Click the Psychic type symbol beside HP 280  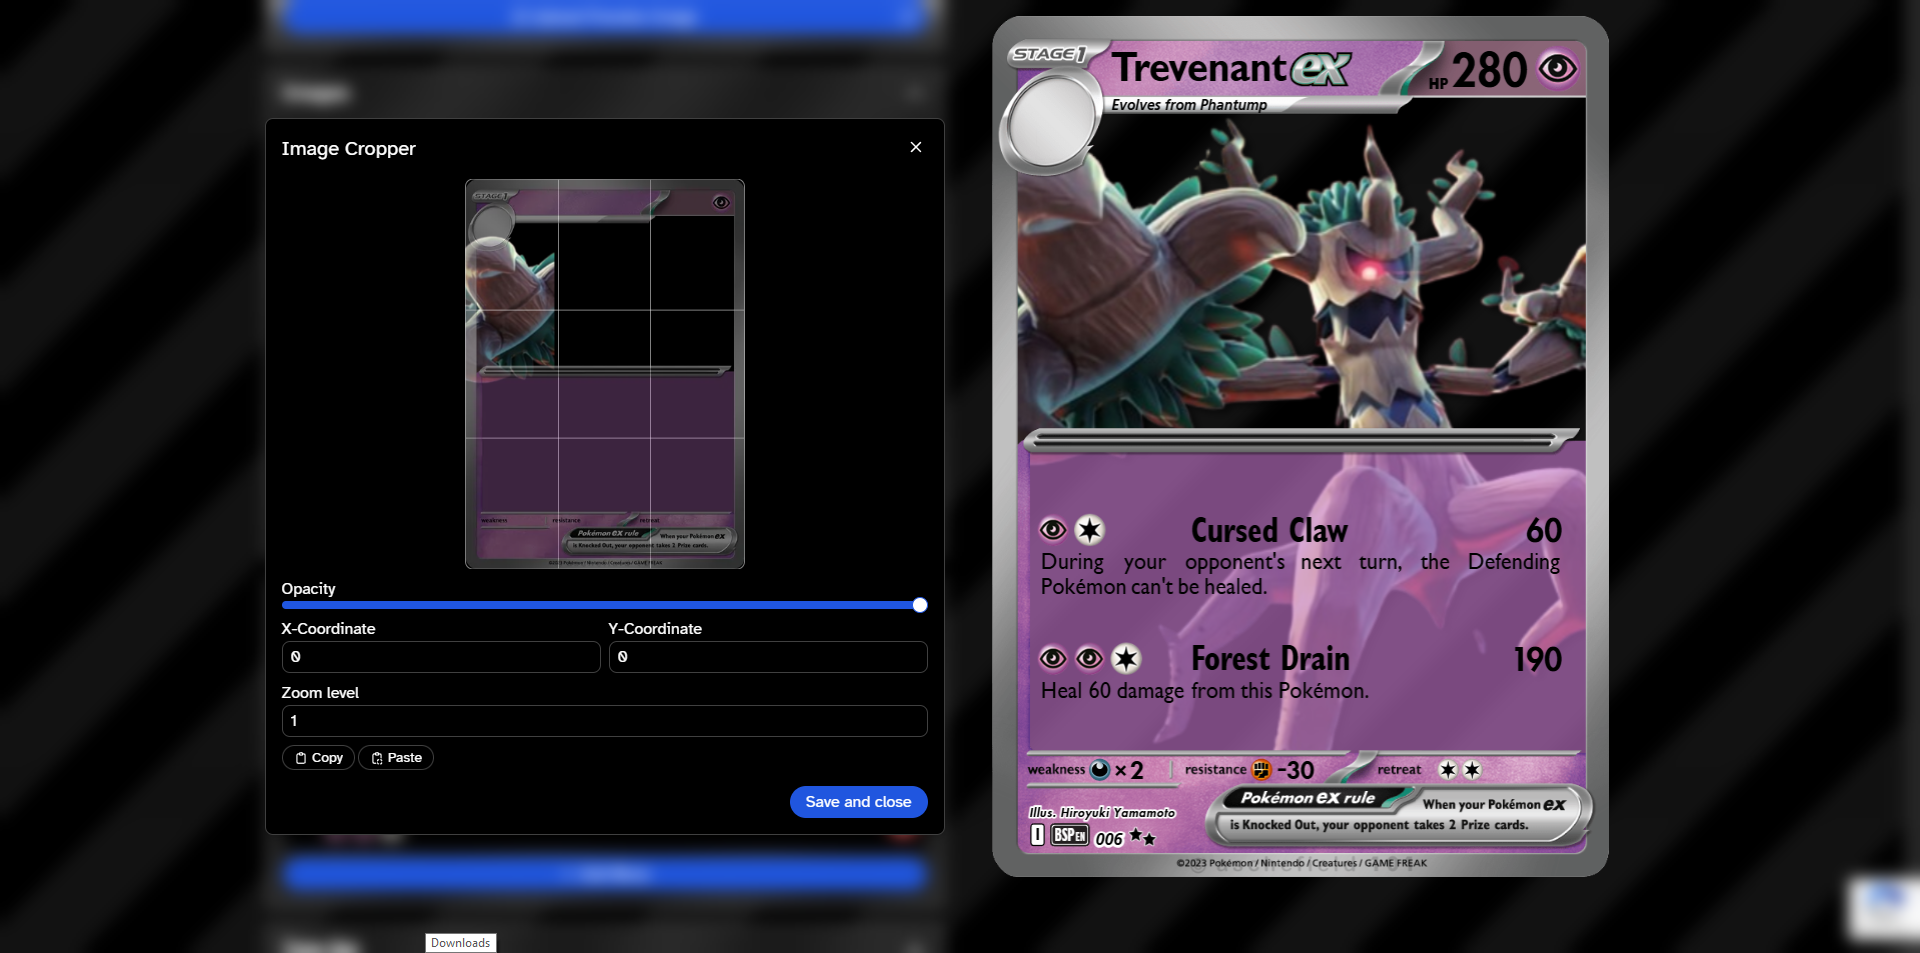1557,69
